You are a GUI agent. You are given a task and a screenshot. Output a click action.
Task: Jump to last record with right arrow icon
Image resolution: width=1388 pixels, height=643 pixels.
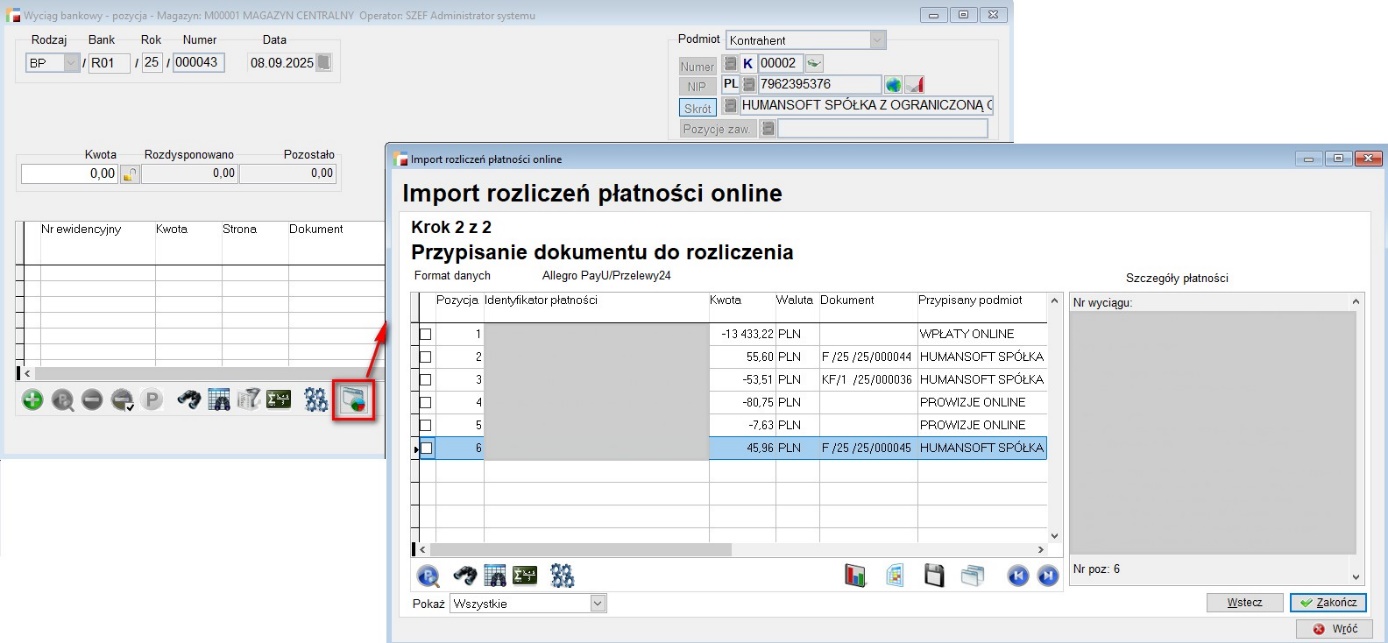[1047, 575]
